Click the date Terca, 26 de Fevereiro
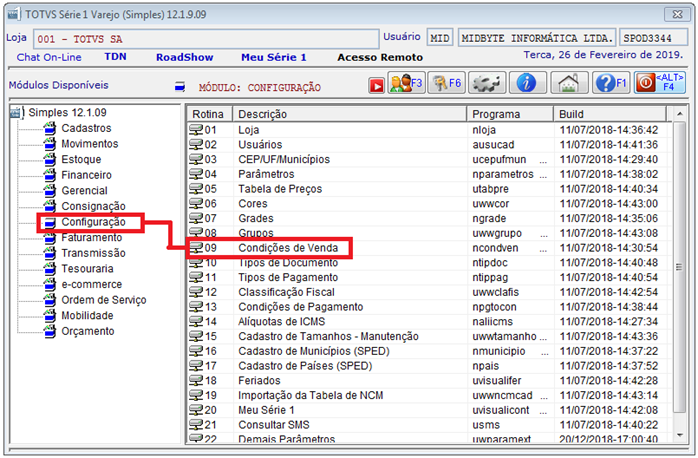 pyautogui.click(x=603, y=55)
